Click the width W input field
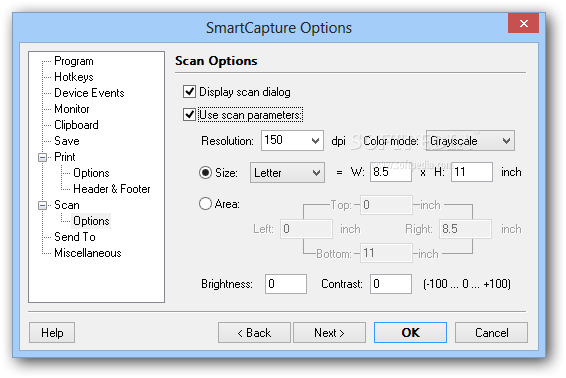The image size is (566, 378). (391, 172)
